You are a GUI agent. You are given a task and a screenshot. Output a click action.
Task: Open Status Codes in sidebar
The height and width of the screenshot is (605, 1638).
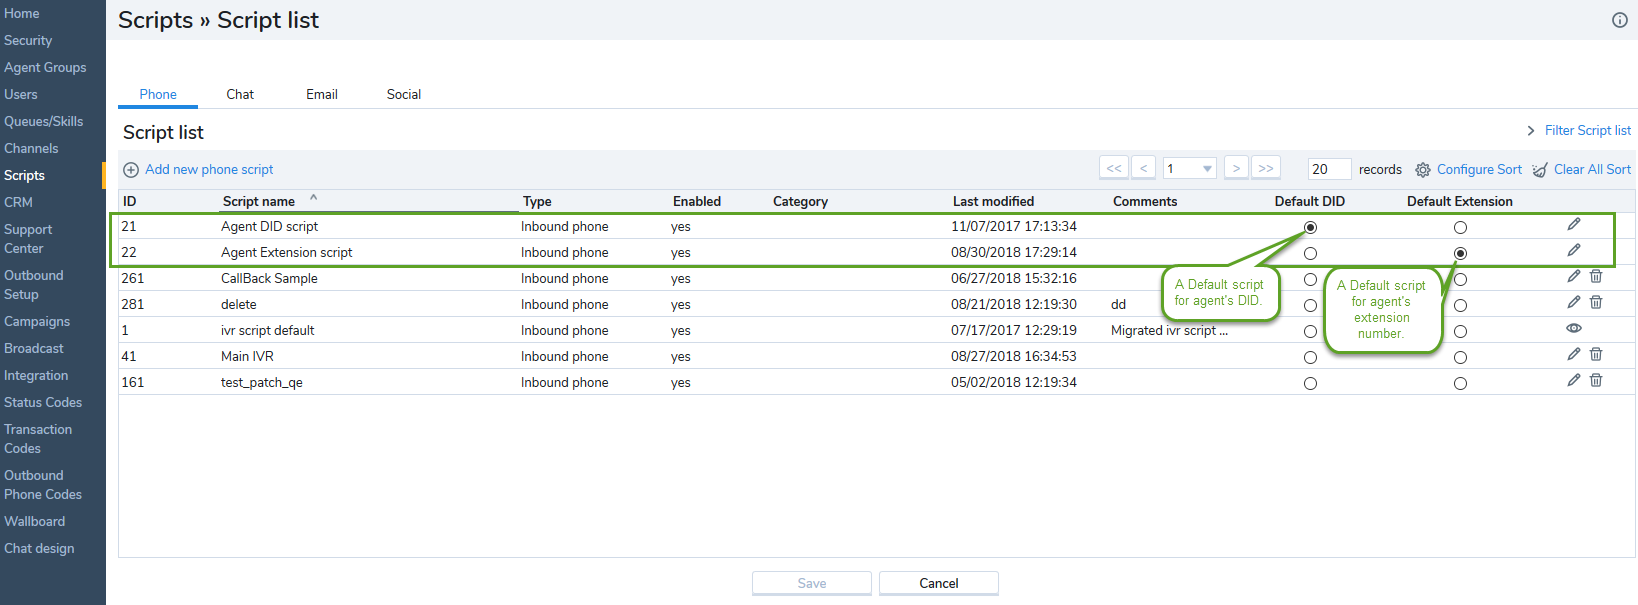tap(43, 402)
